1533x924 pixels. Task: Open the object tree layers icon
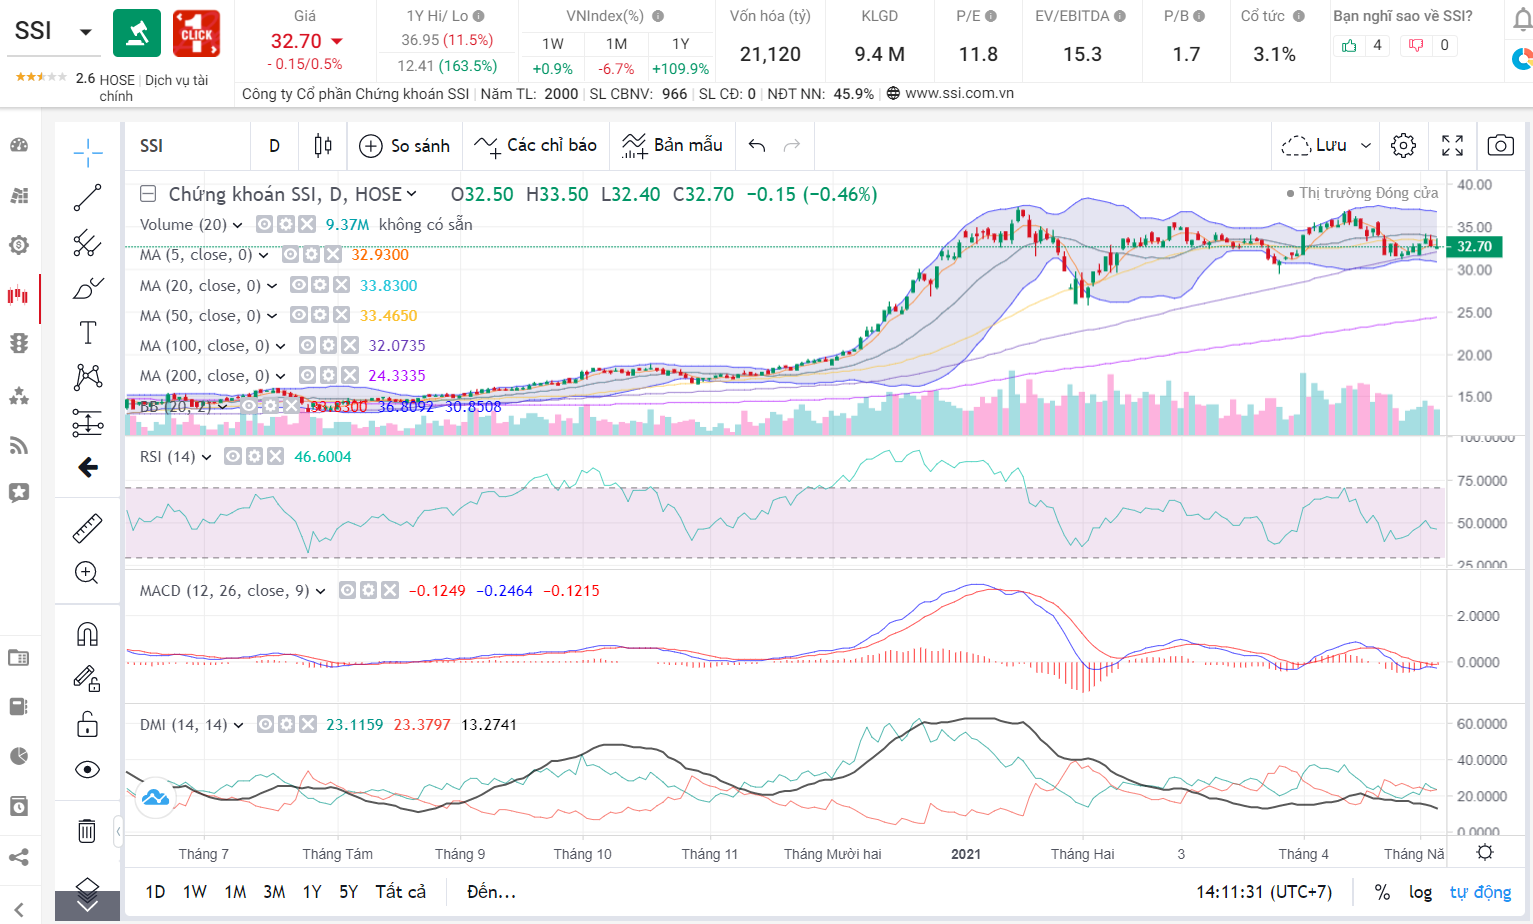pyautogui.click(x=88, y=887)
